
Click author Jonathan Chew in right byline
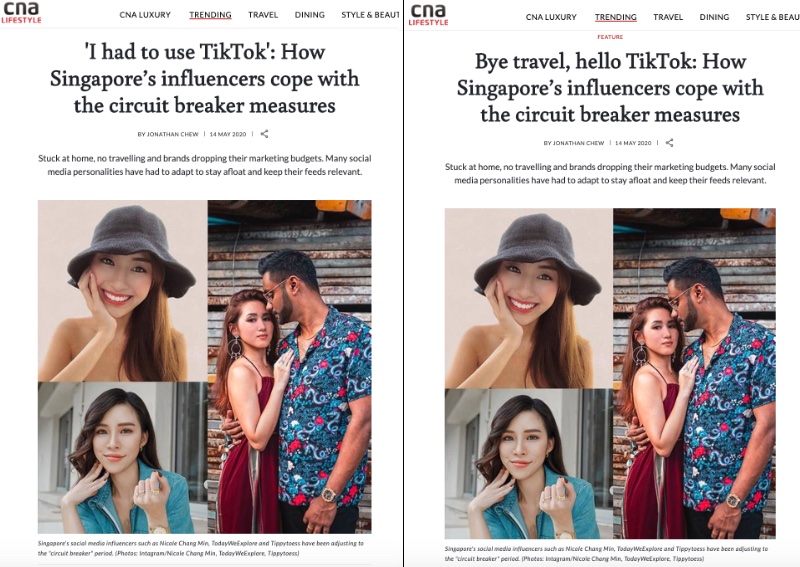point(574,143)
